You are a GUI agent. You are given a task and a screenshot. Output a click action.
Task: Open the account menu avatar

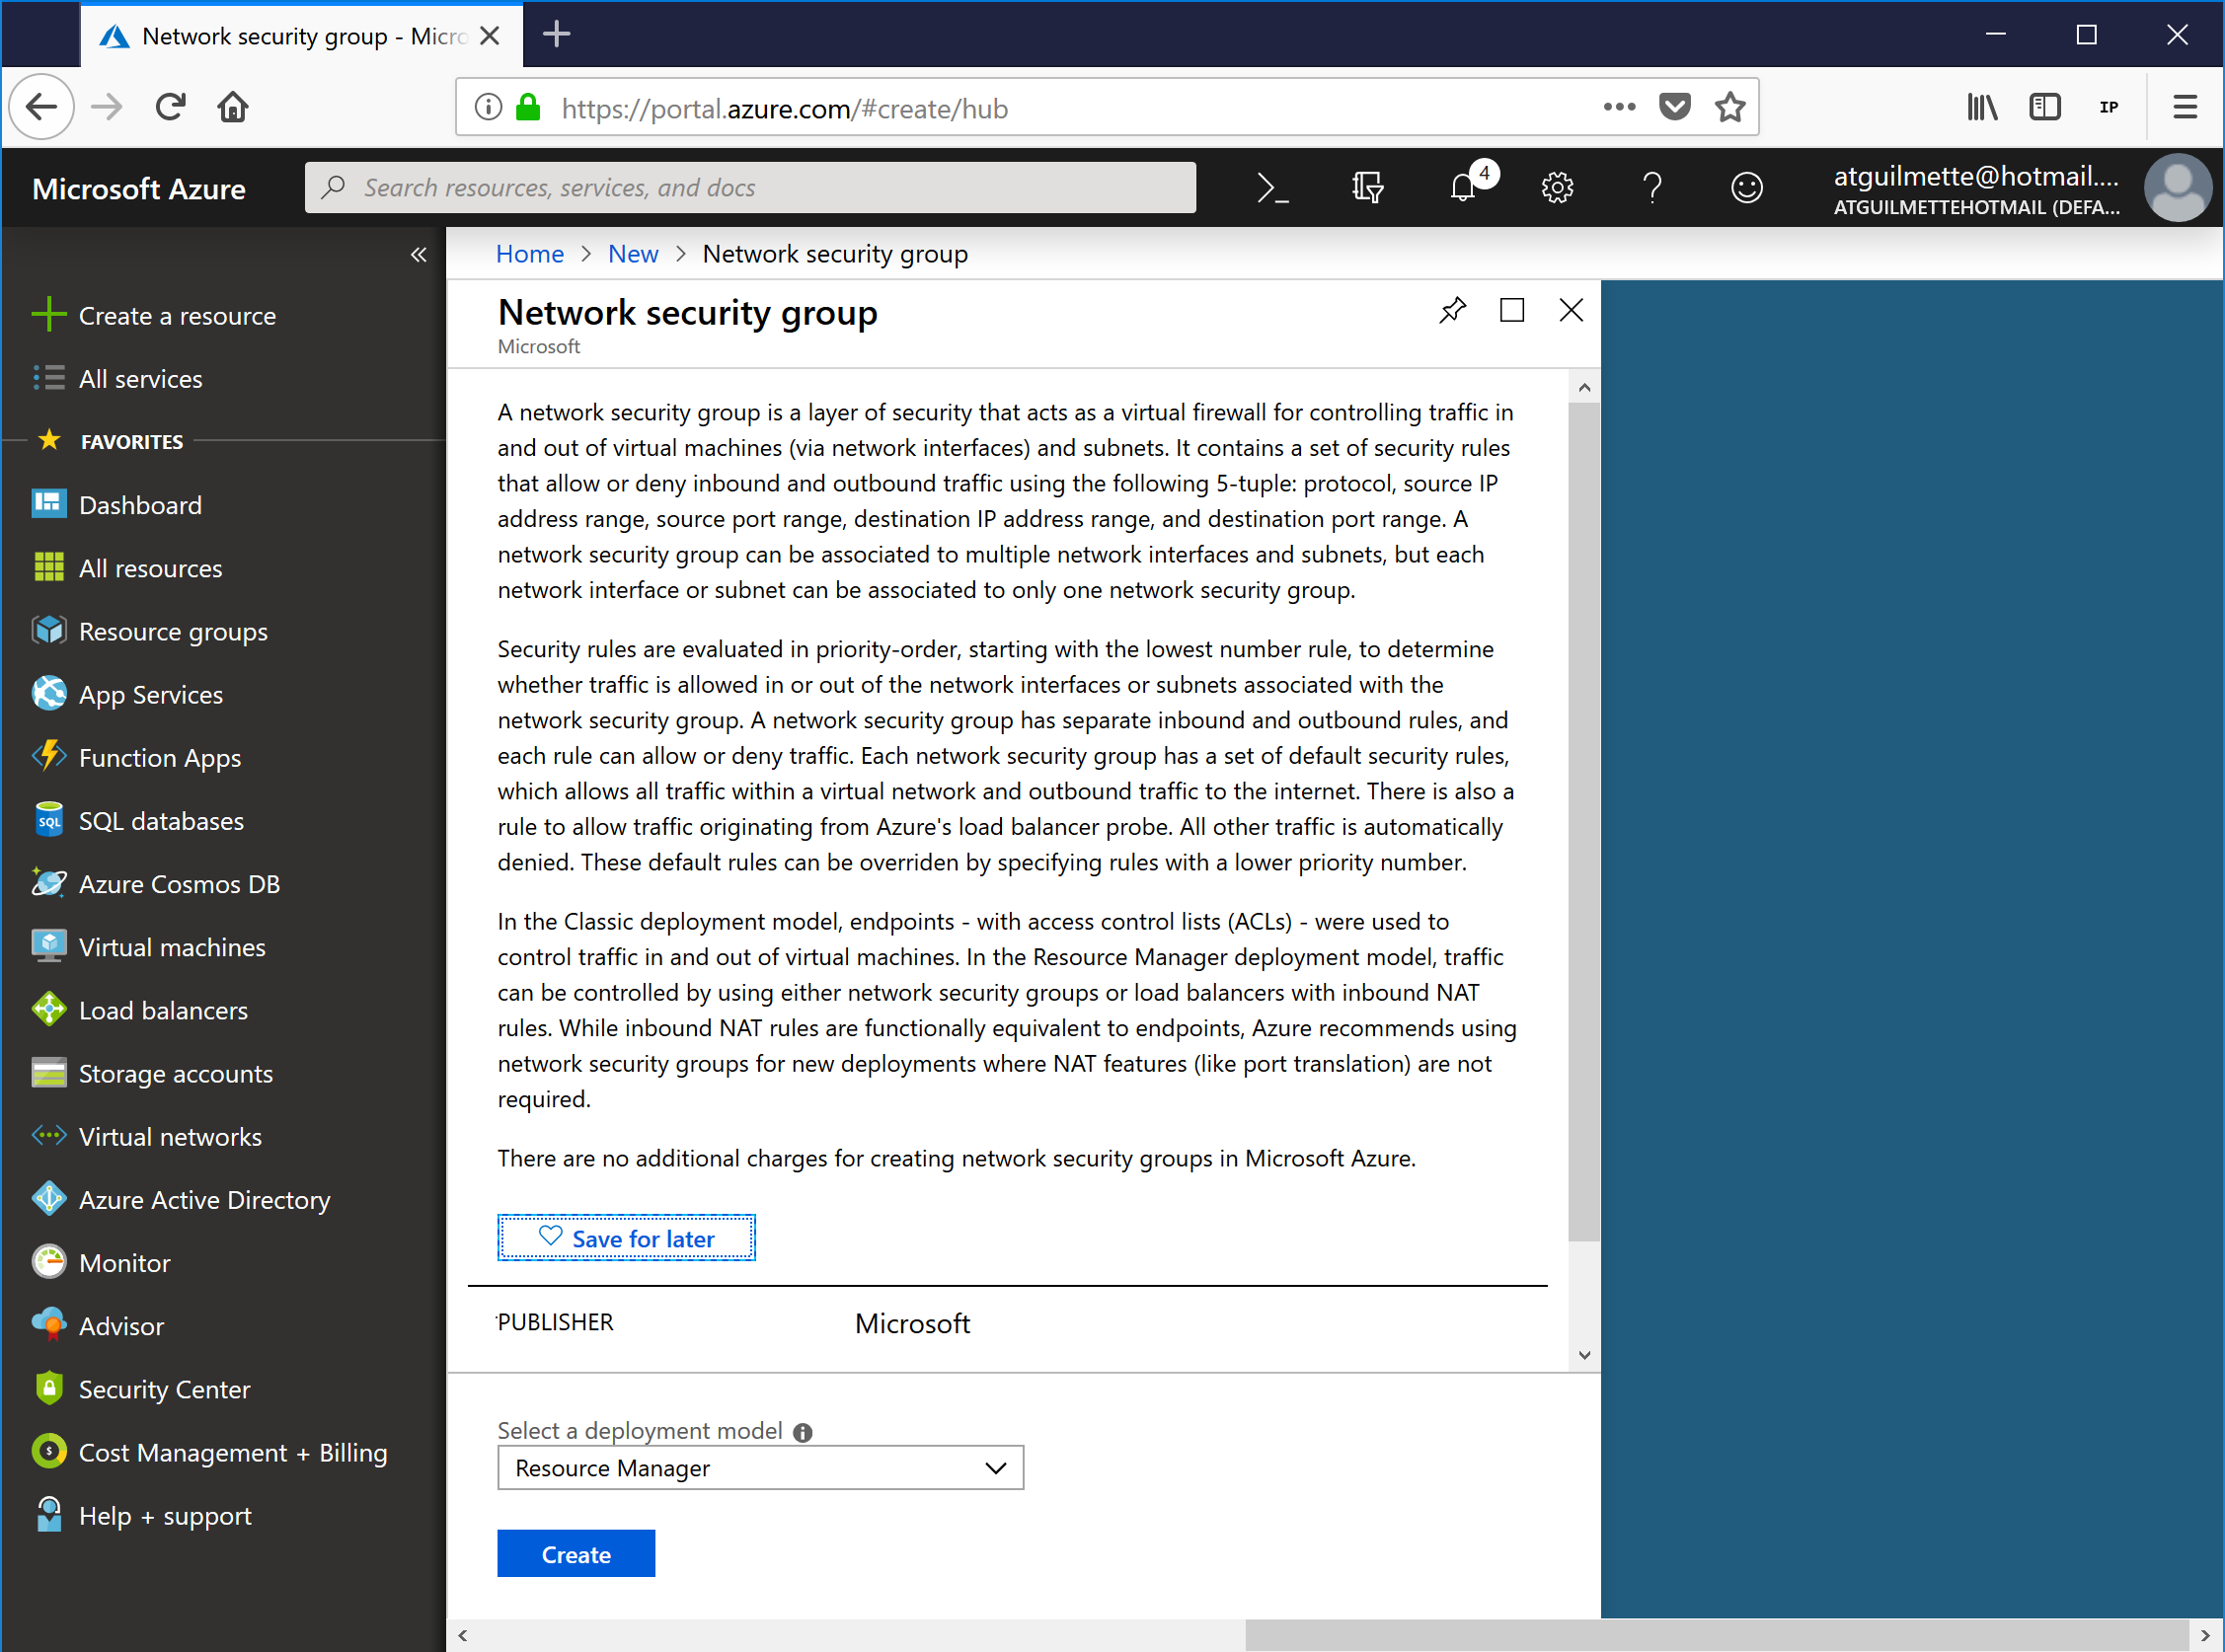click(x=2176, y=188)
